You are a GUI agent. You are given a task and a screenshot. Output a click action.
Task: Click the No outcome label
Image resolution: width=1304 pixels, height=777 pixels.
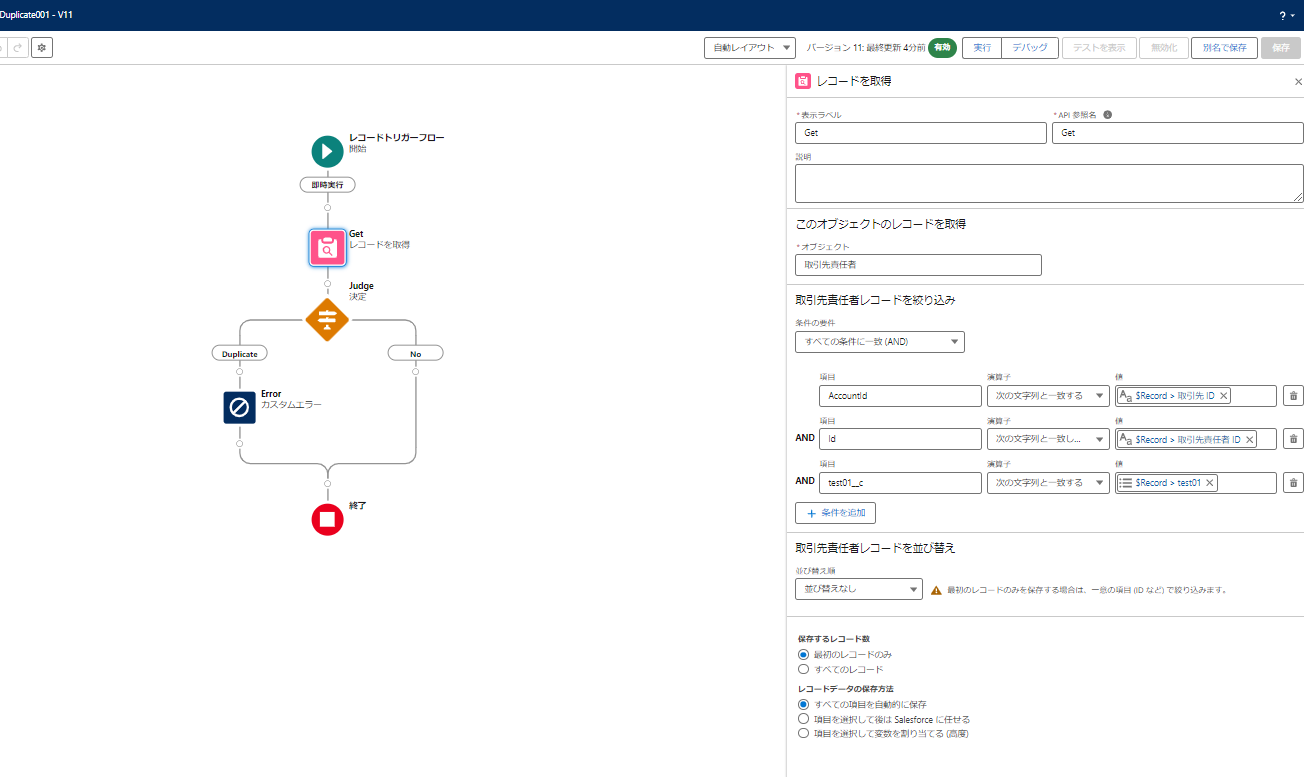tap(415, 353)
